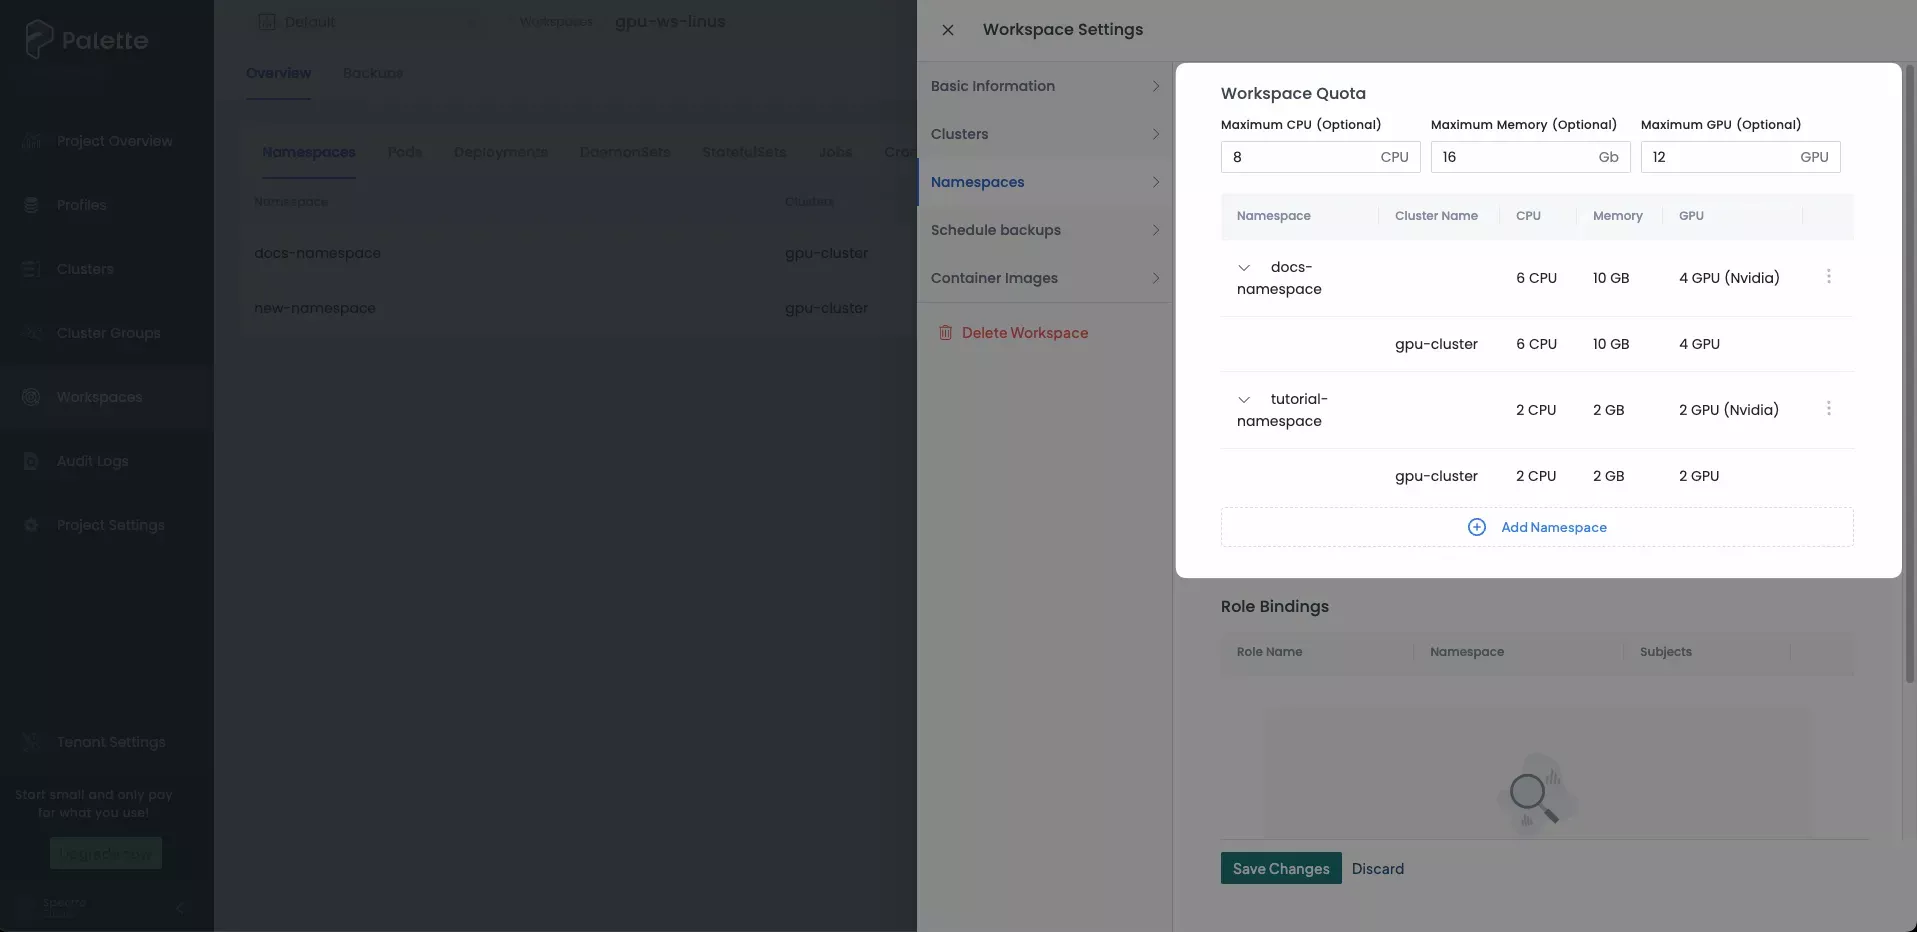Click Delete Workspace
1917x932 pixels.
(1026, 332)
